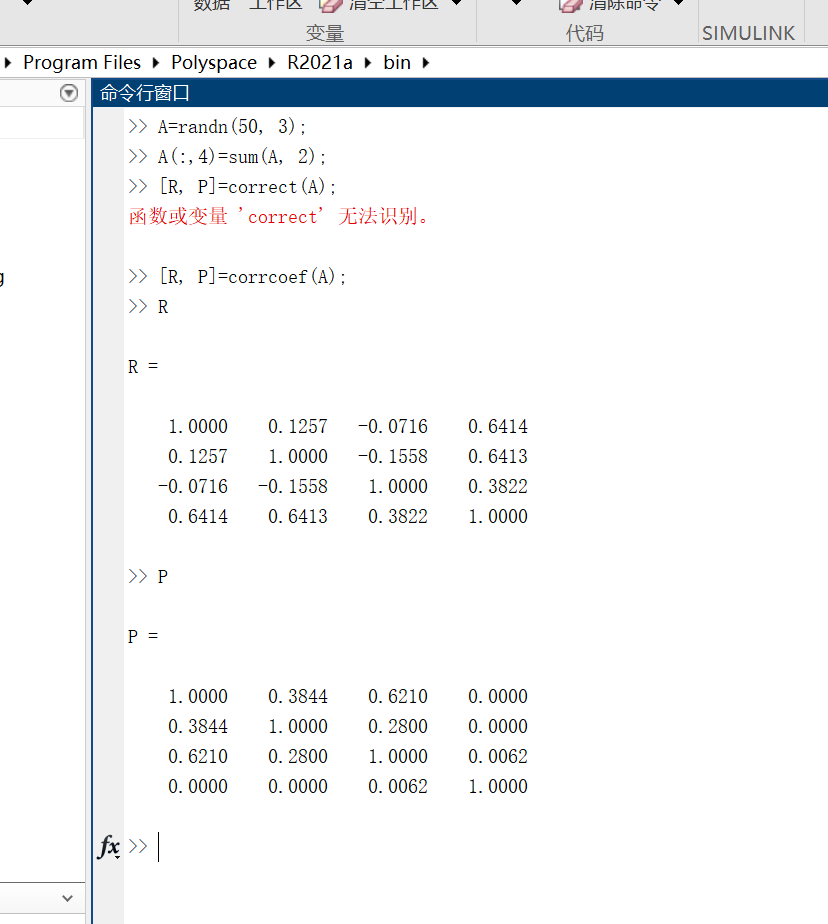Go to the bin folder in path
Viewport: 828px width, 924px height.
(397, 62)
